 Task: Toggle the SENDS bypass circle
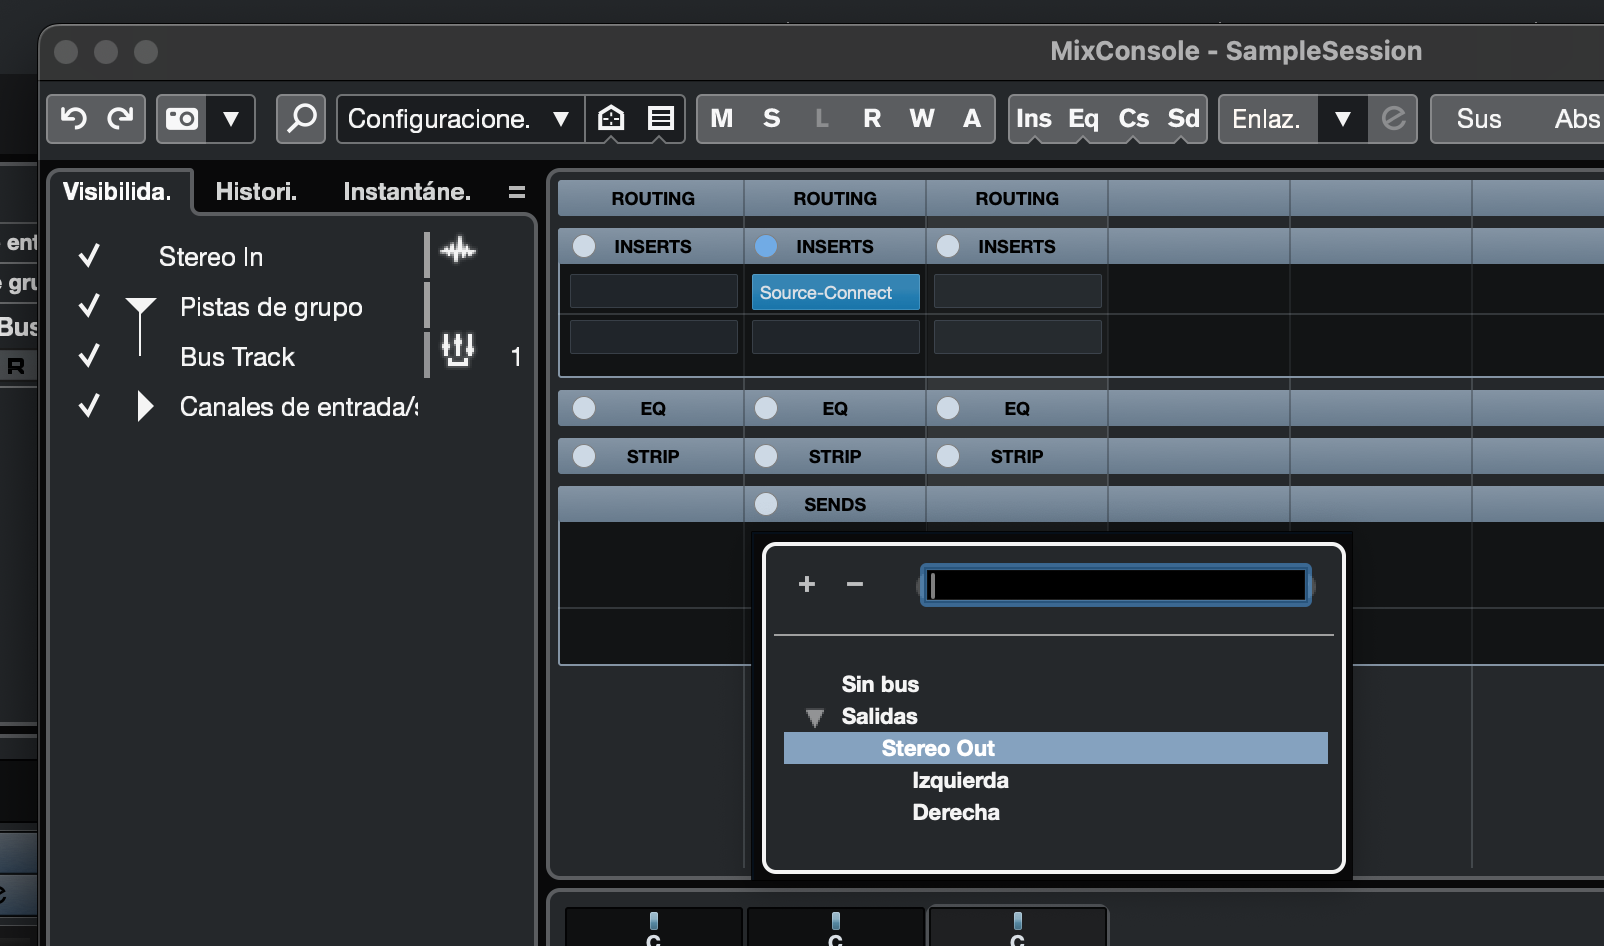coord(766,504)
